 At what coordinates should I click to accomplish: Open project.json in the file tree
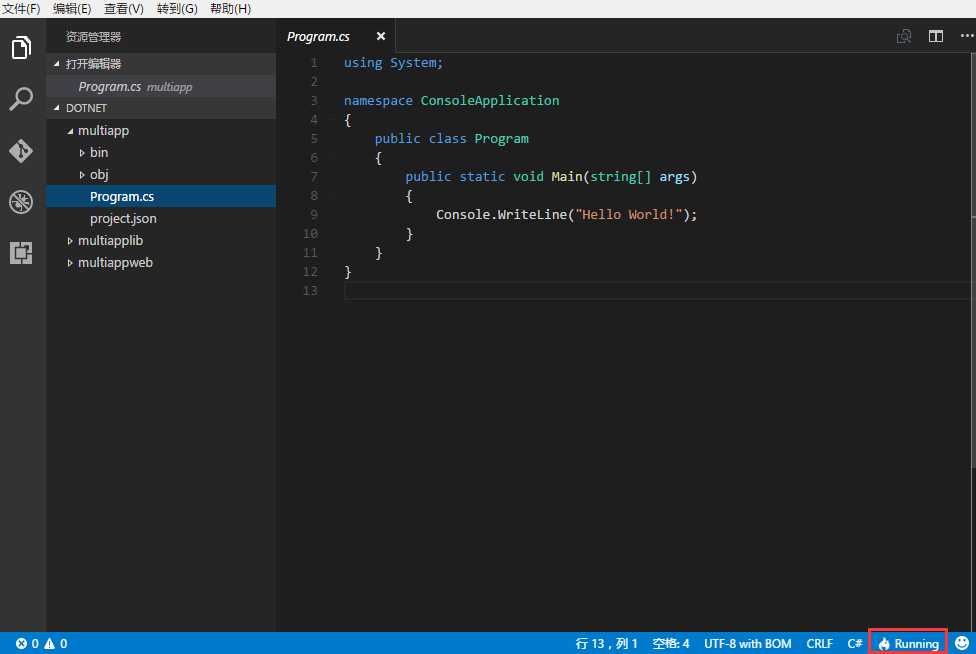[x=161, y=218]
